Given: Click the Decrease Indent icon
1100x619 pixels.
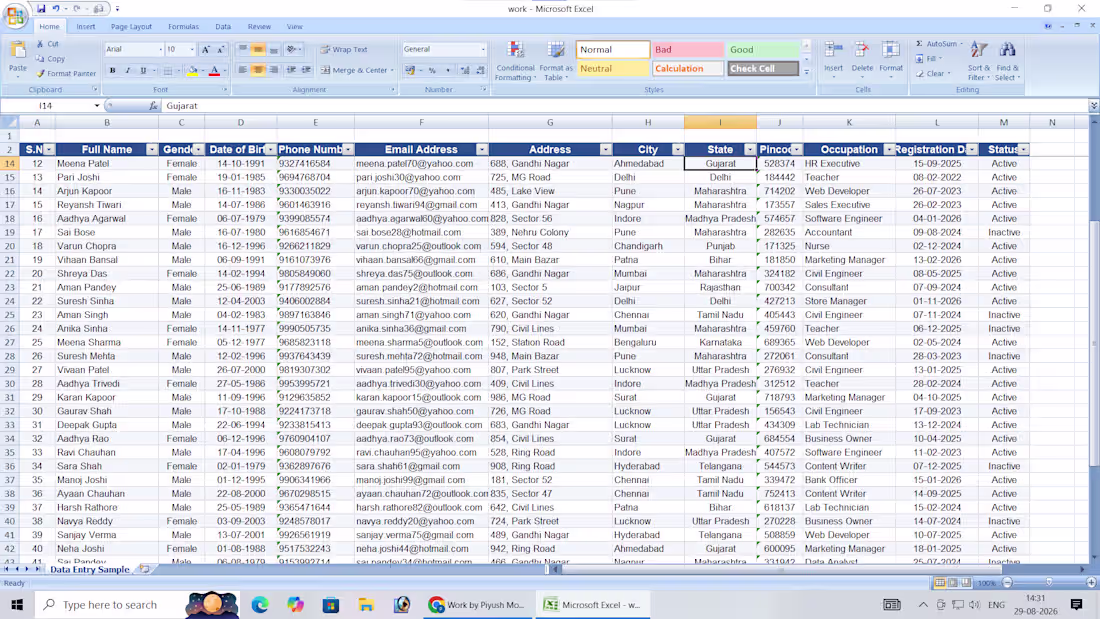Looking at the screenshot, I should point(291,70).
